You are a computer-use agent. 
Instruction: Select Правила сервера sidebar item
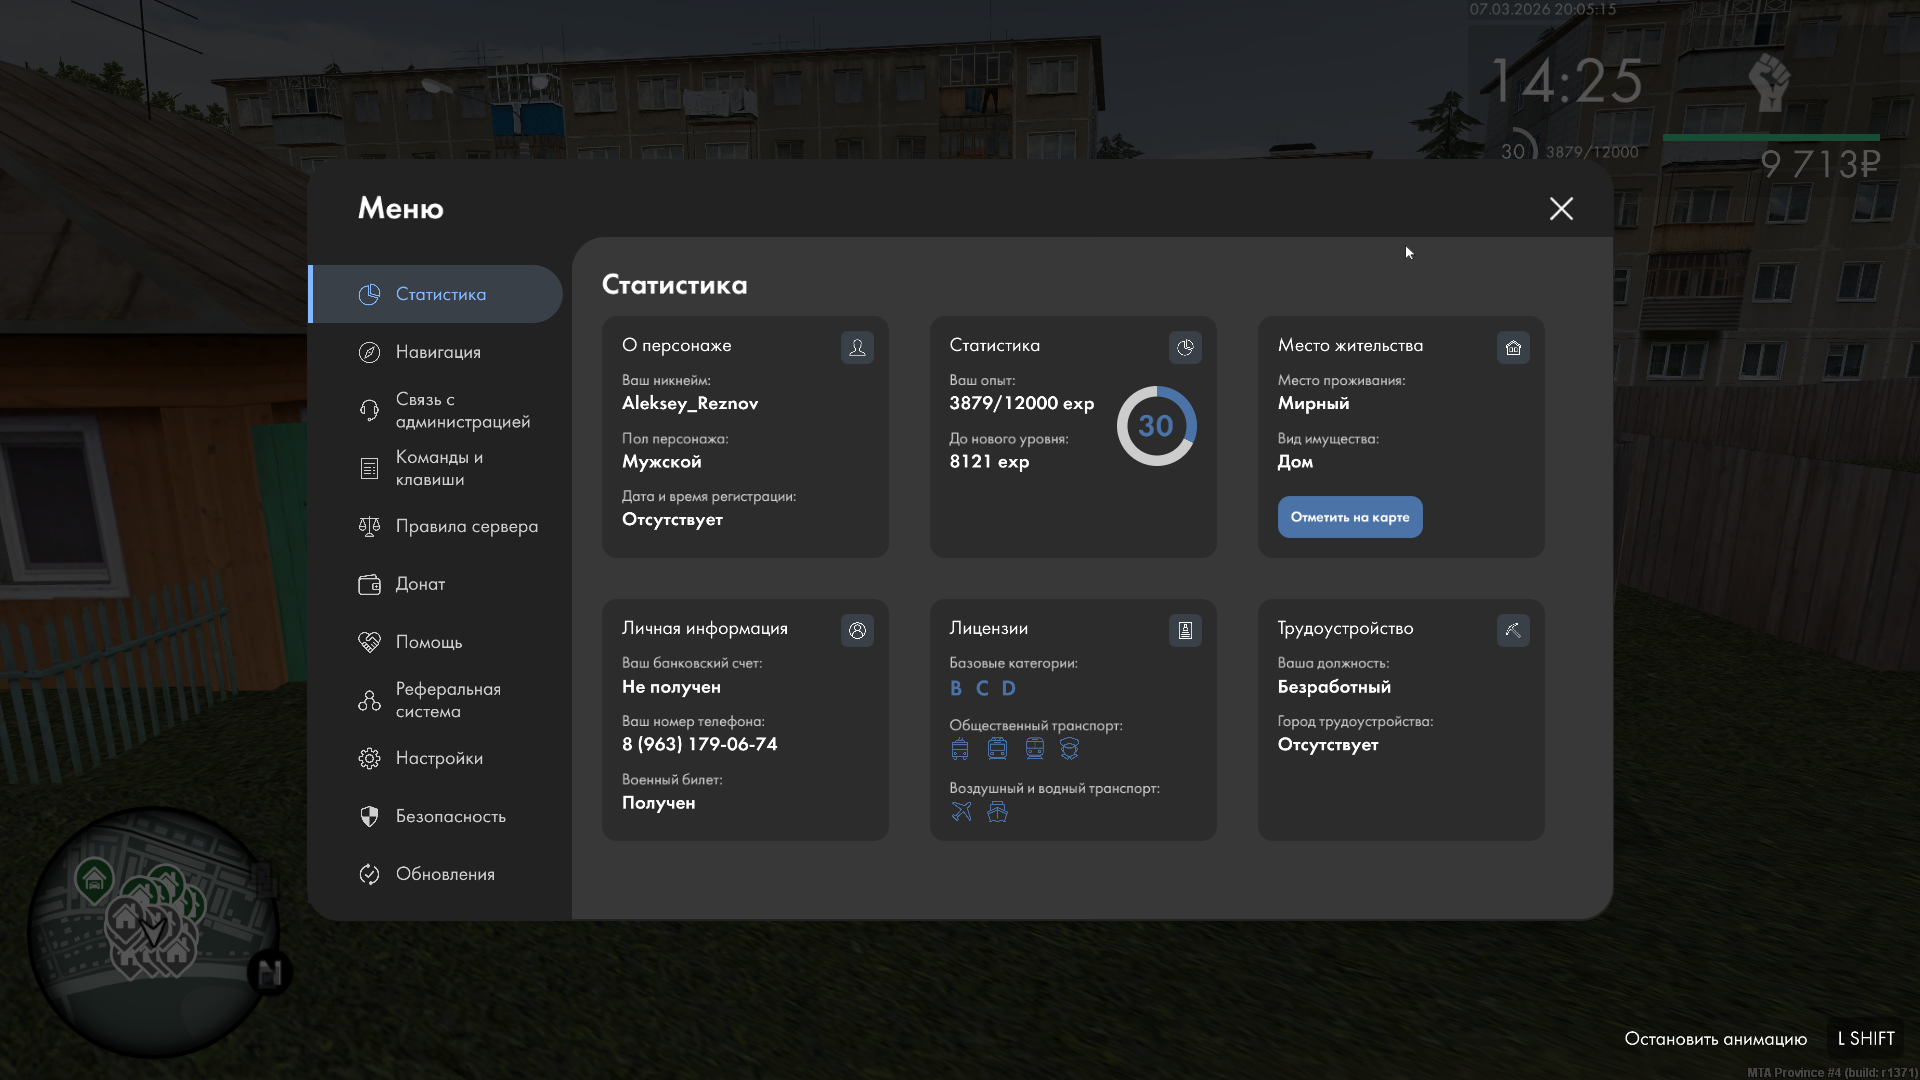pos(466,526)
